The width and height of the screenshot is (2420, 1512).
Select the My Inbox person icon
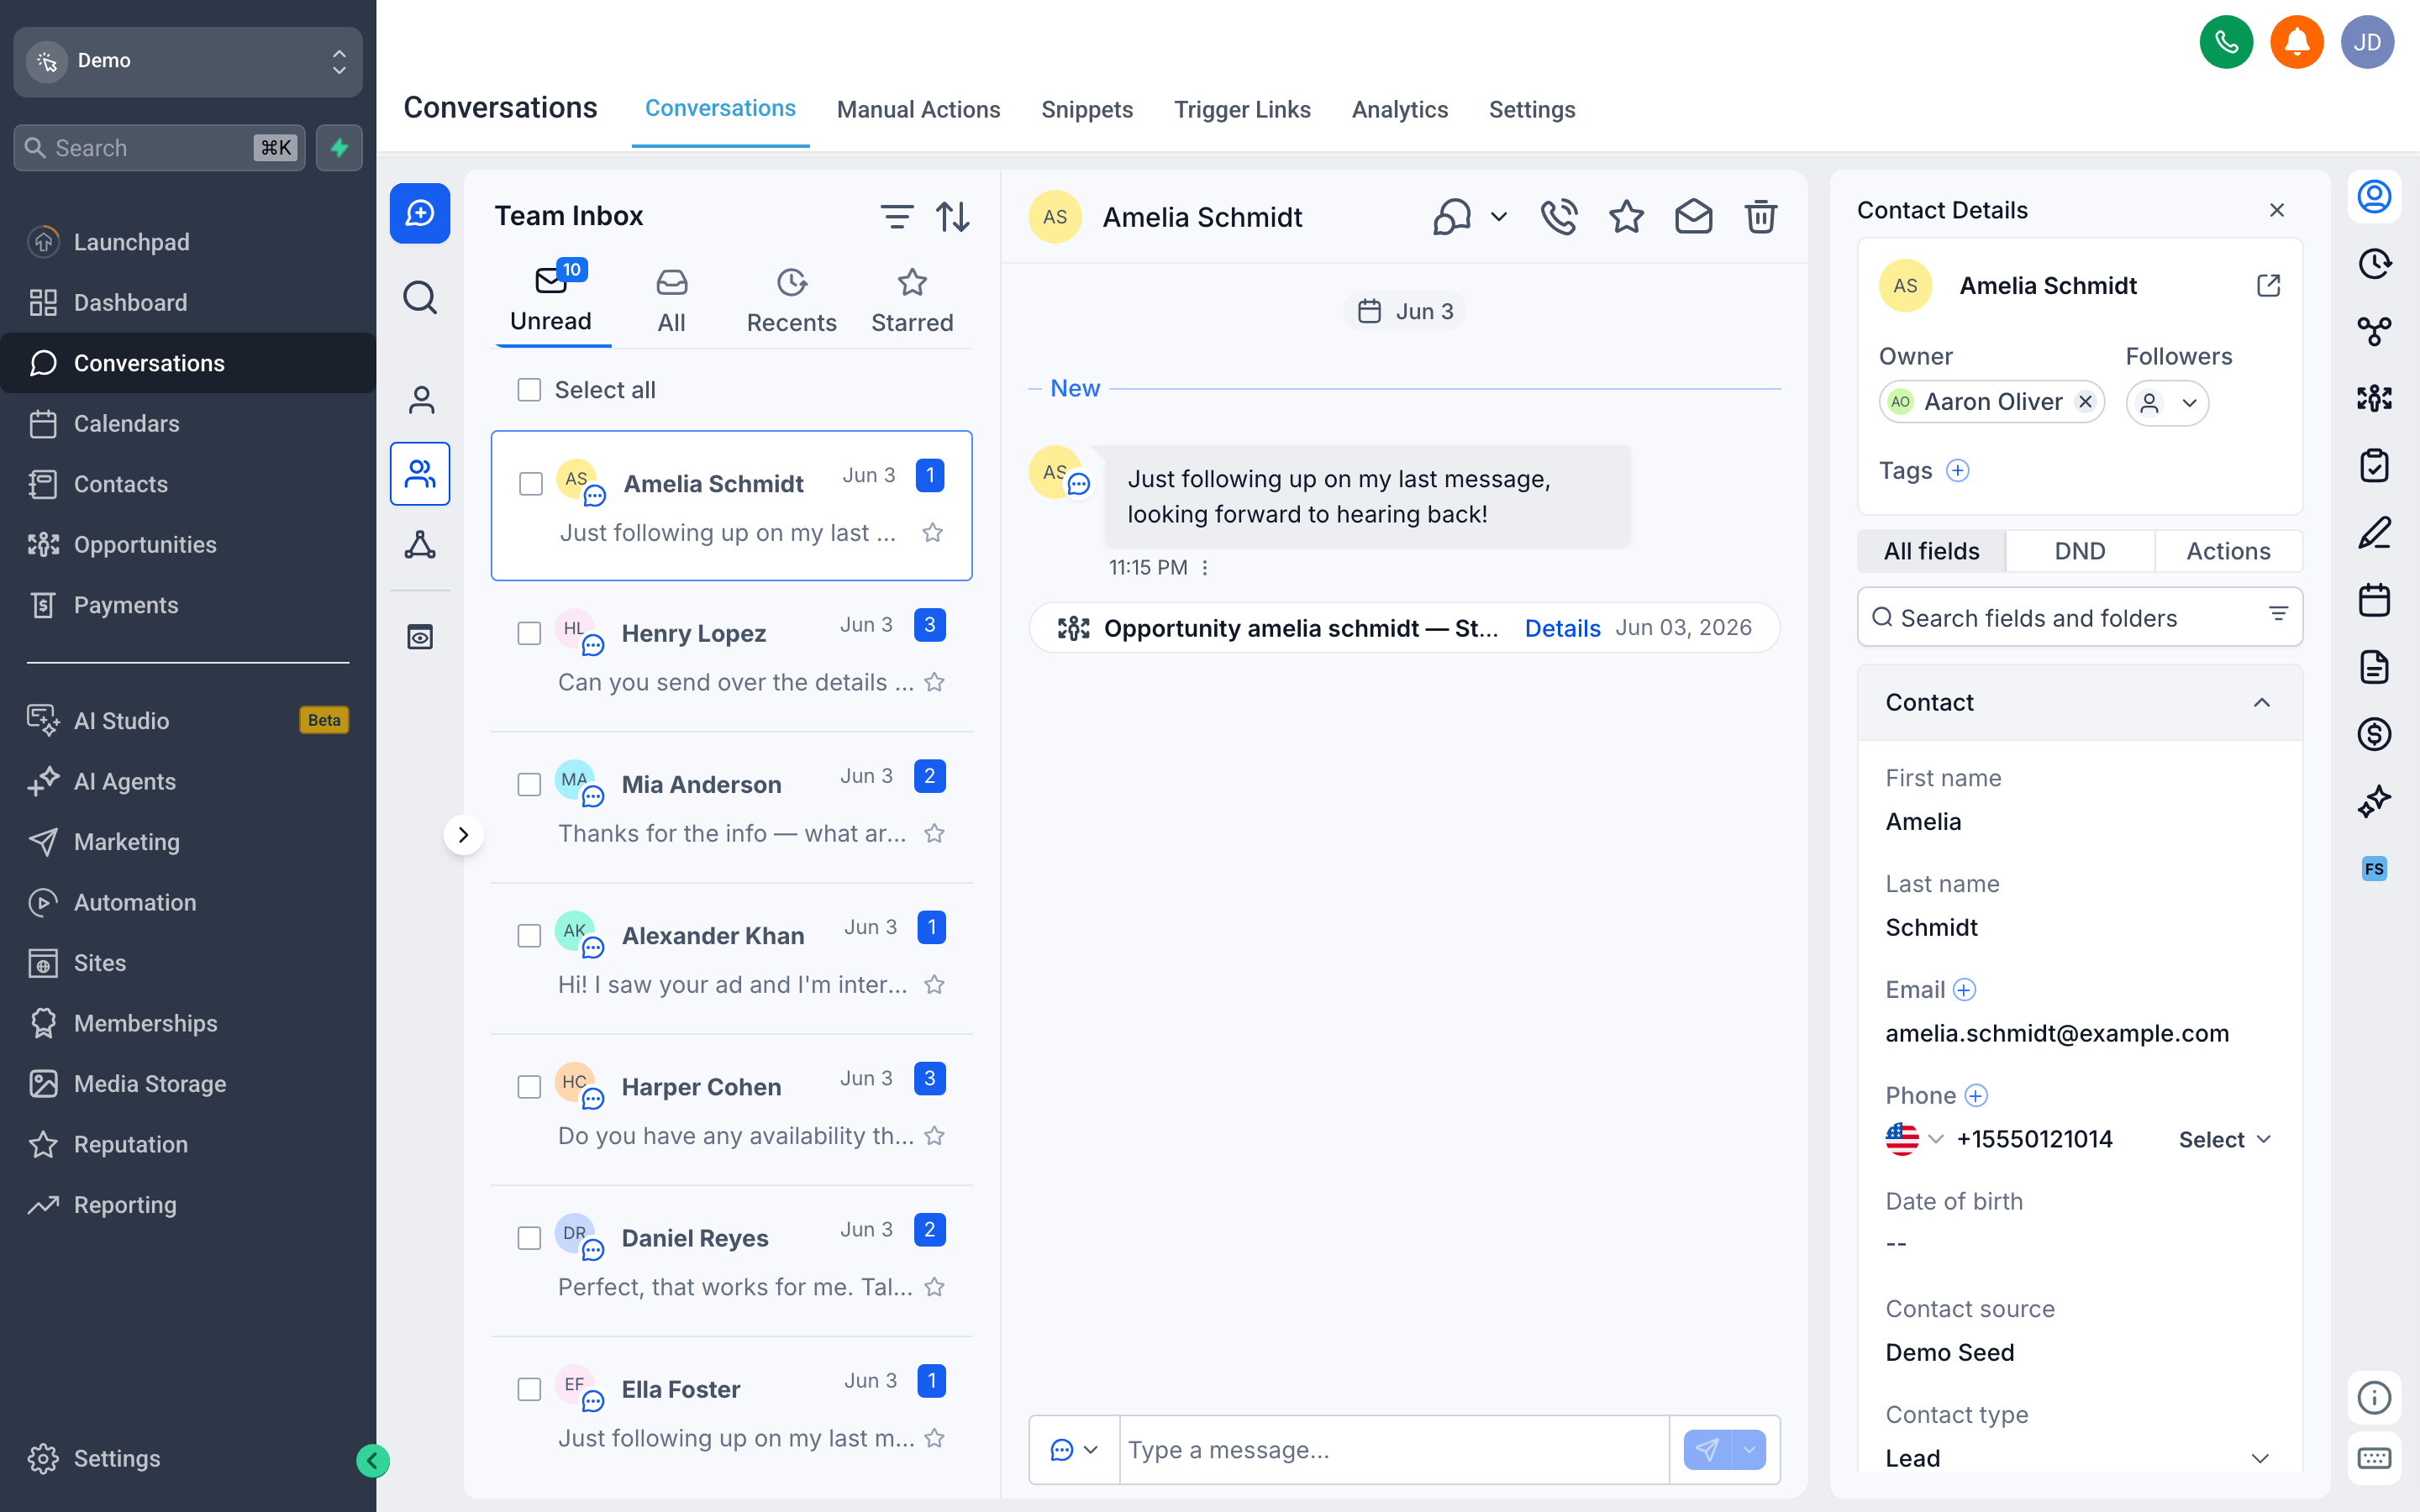421,400
